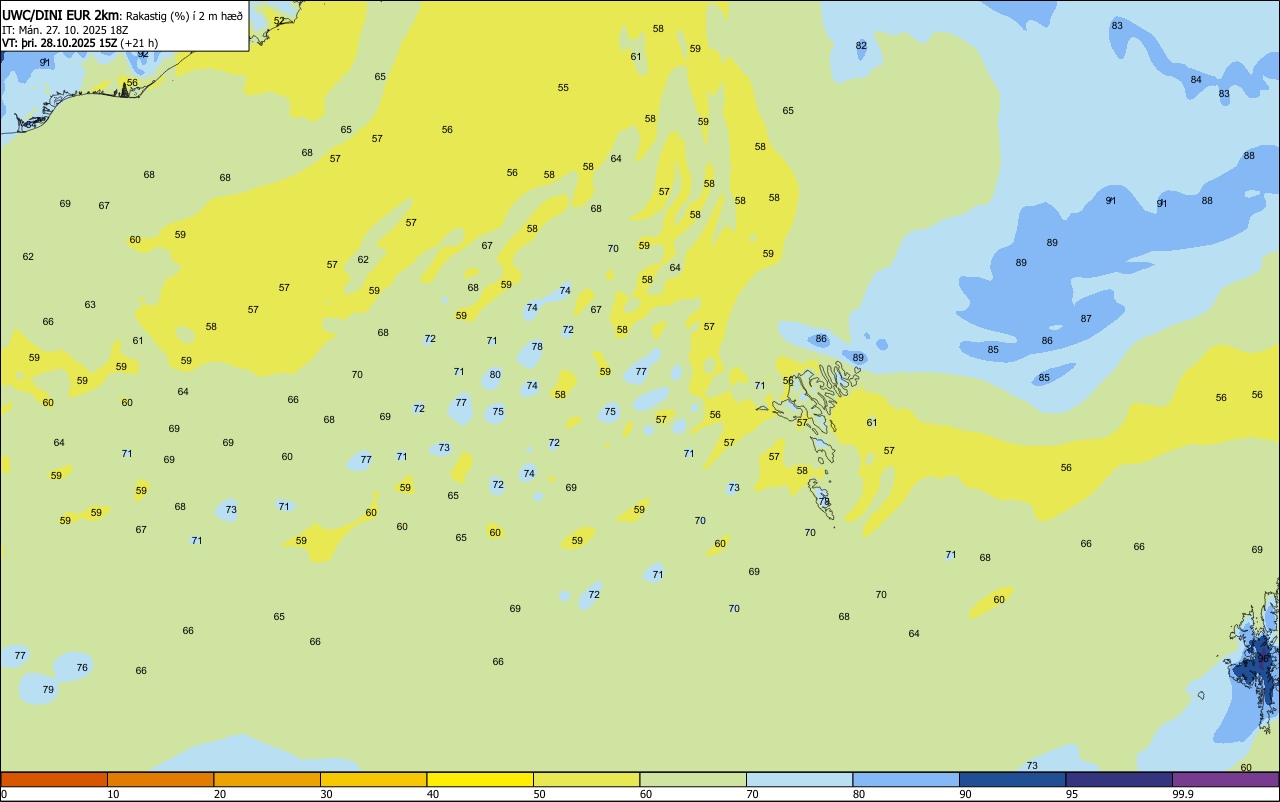
Task: Click the '40' legend tick label
Action: click(433, 794)
